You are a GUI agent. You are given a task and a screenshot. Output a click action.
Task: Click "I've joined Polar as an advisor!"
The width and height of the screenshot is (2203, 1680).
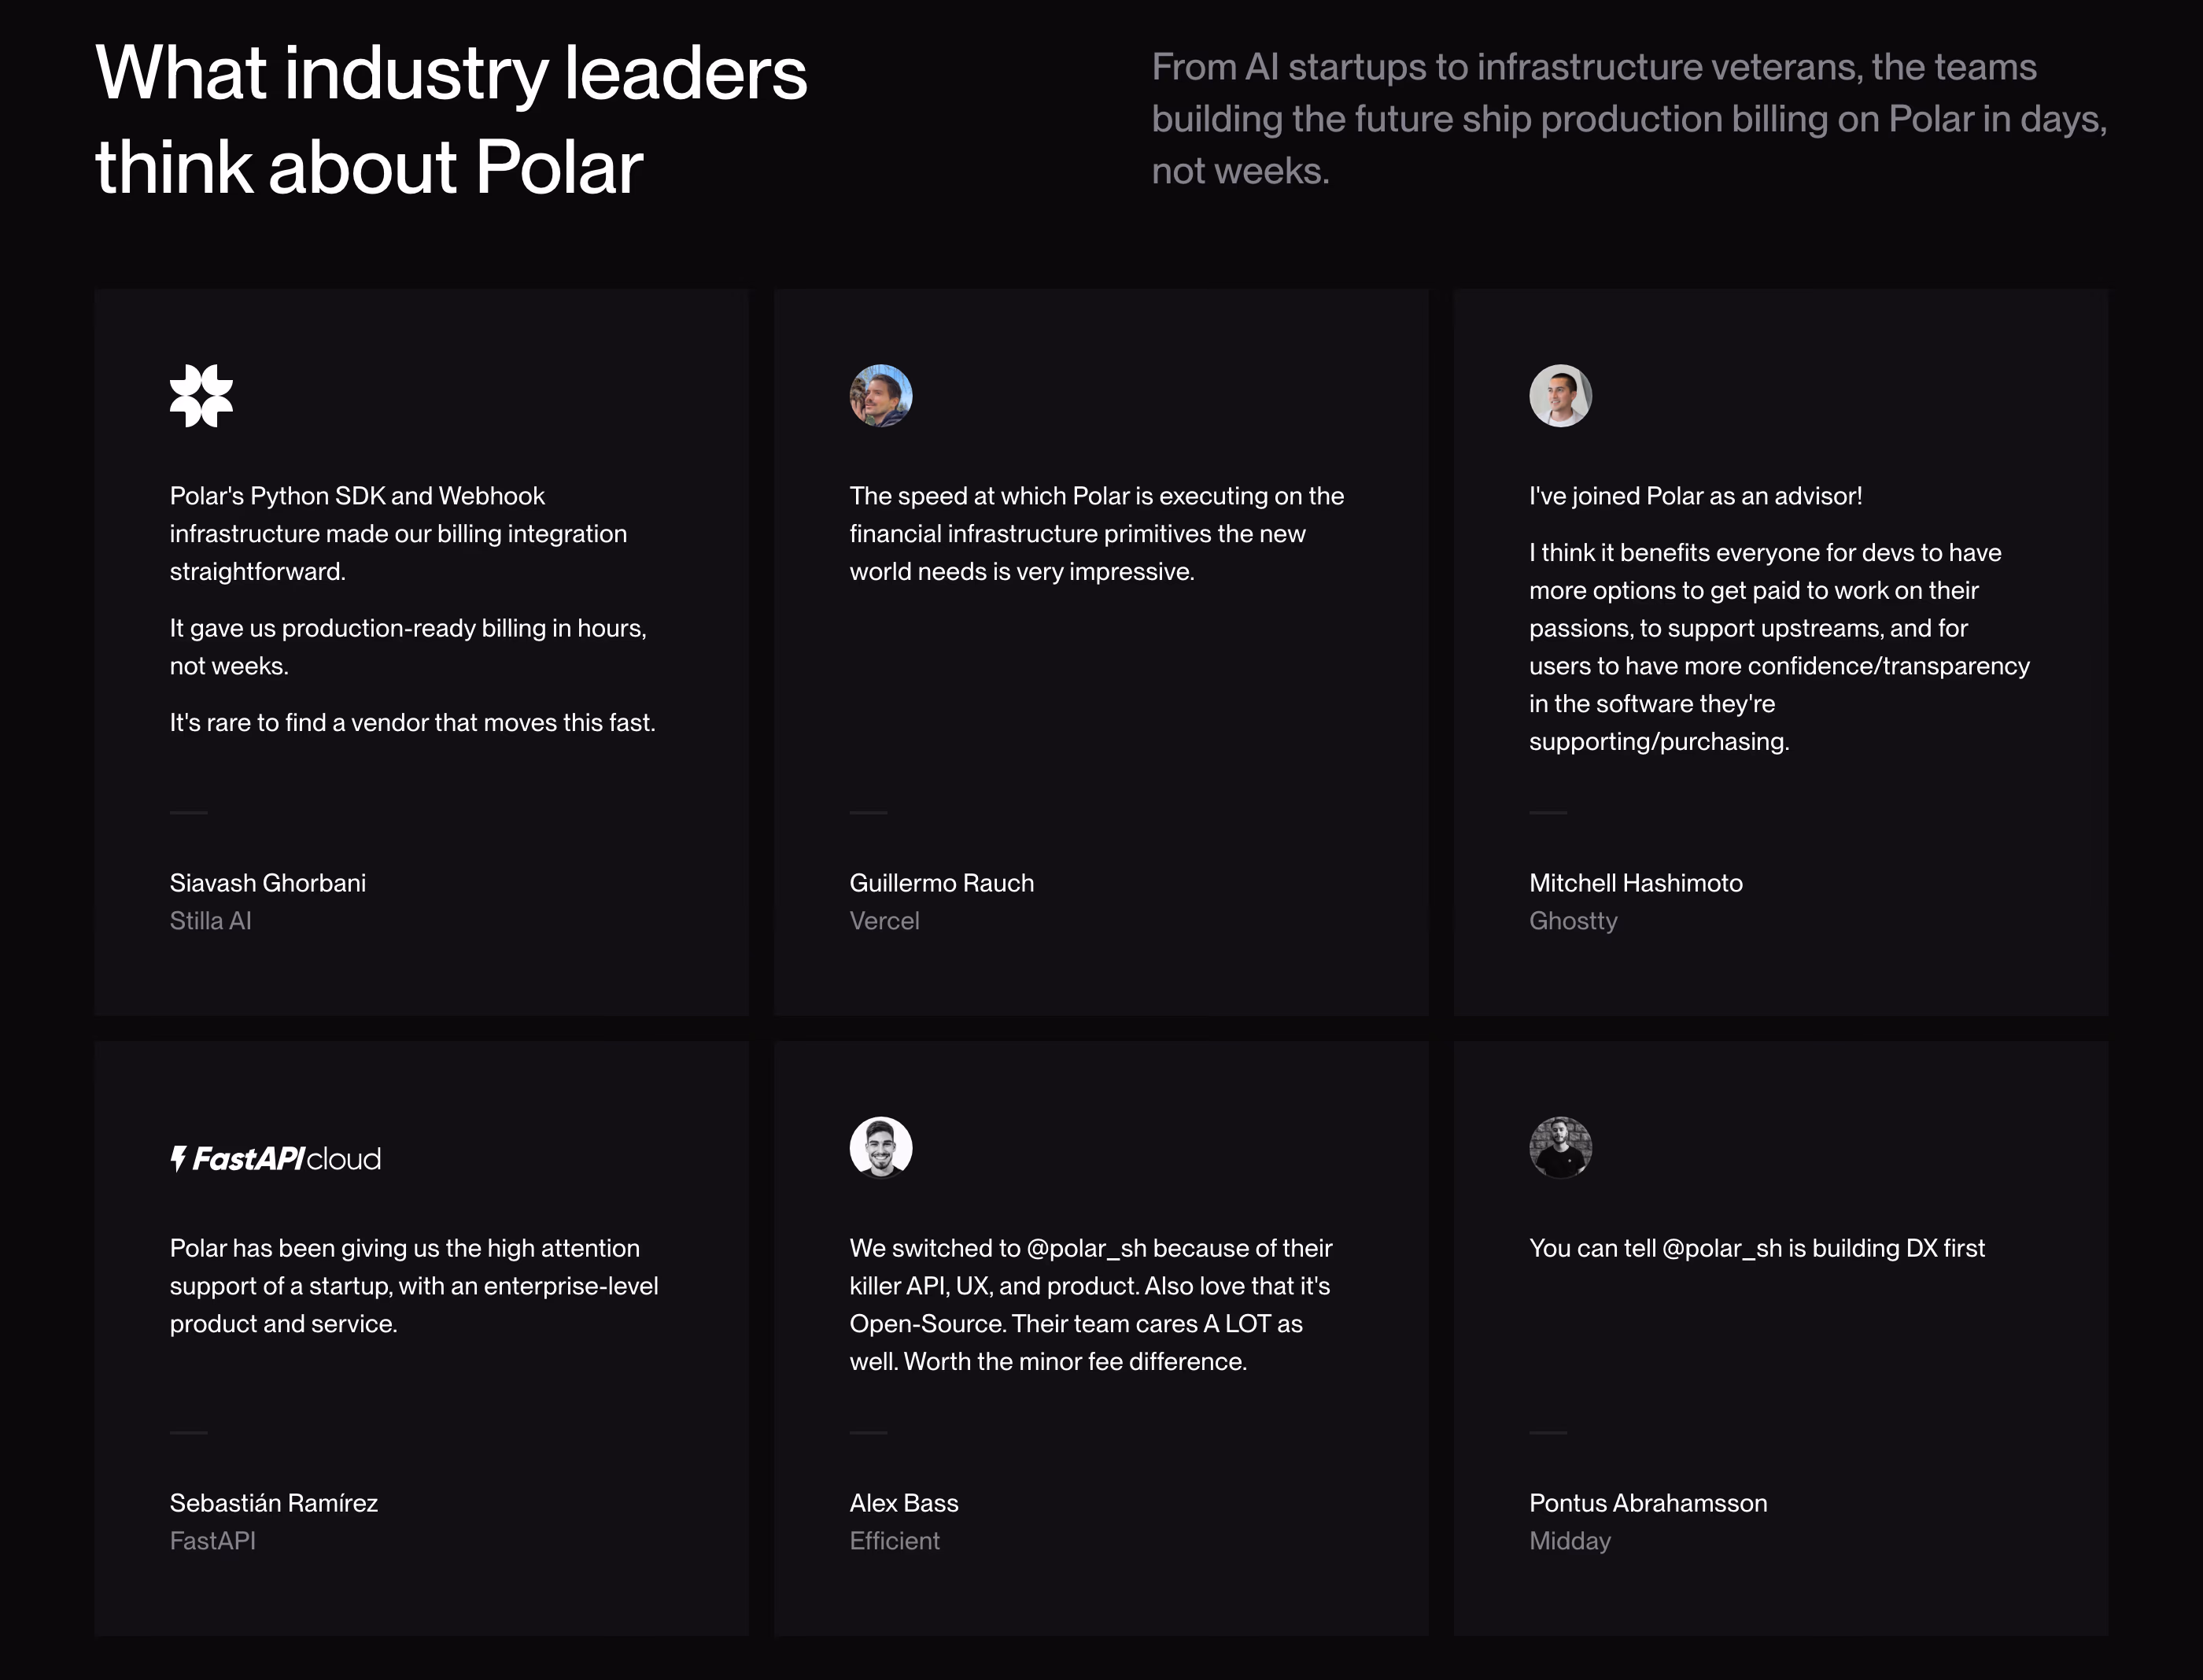point(1695,496)
